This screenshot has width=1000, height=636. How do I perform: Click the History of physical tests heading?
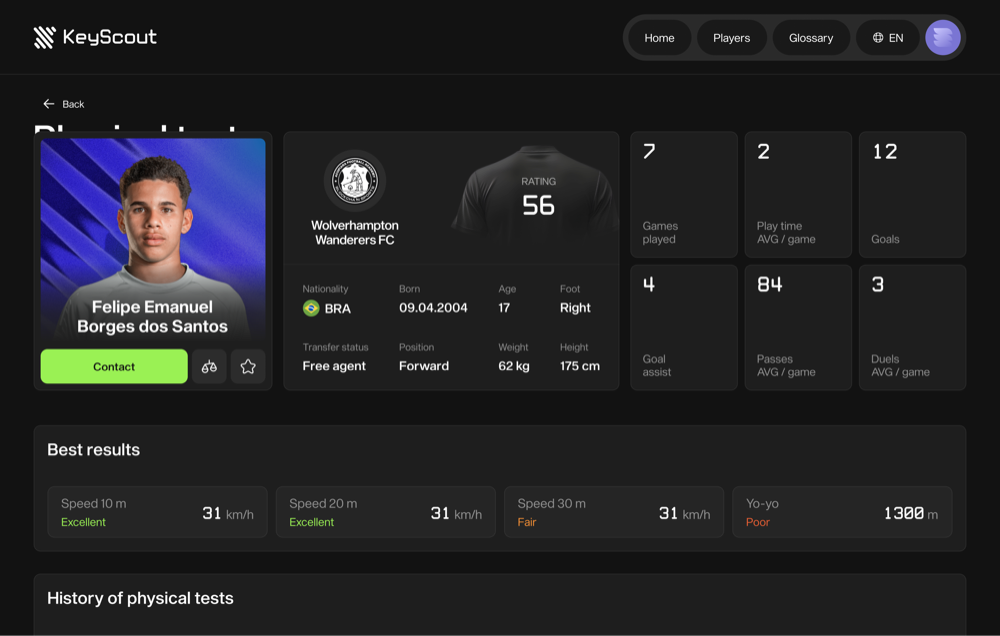[x=140, y=598]
